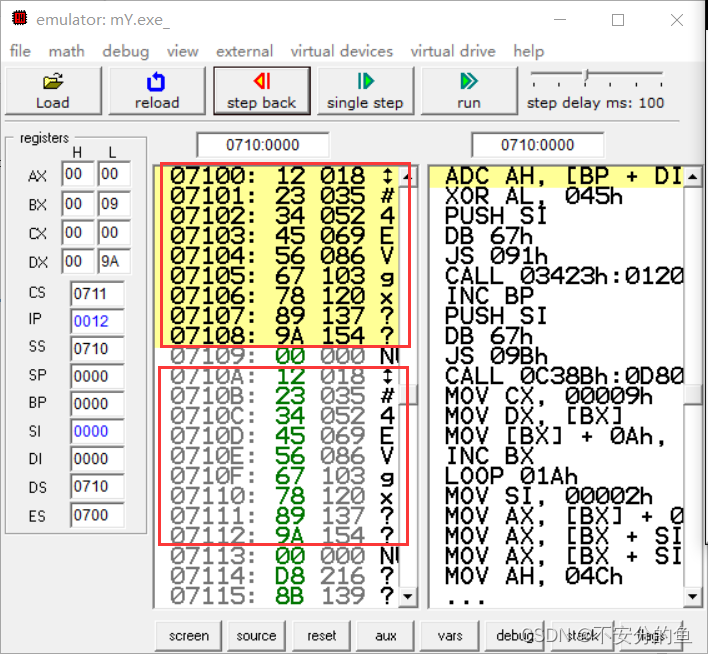This screenshot has height=654, width=708.
Task: Click the DS register field
Action: [97, 486]
